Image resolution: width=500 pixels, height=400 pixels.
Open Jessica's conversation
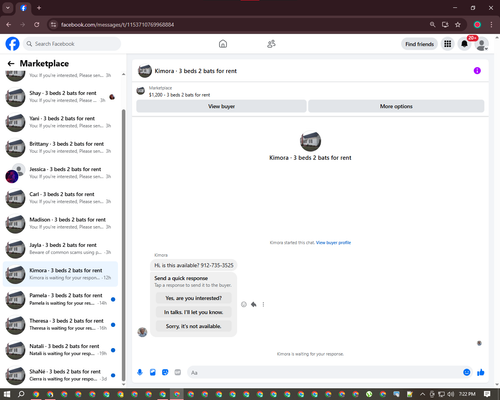[60, 173]
